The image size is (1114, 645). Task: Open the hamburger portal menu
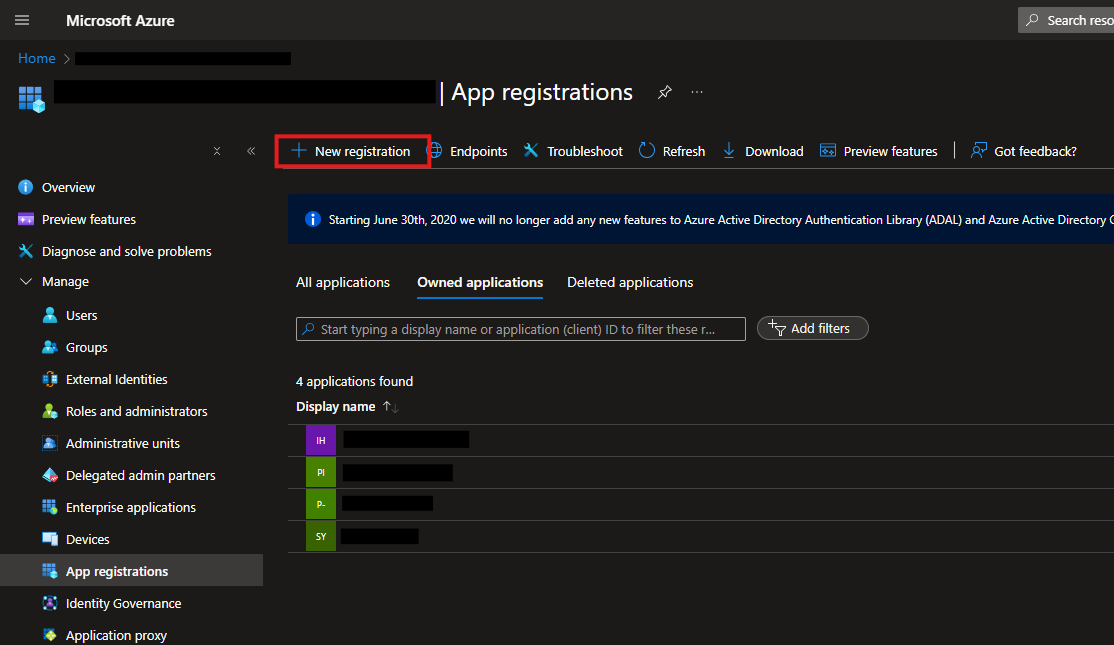[x=22, y=20]
